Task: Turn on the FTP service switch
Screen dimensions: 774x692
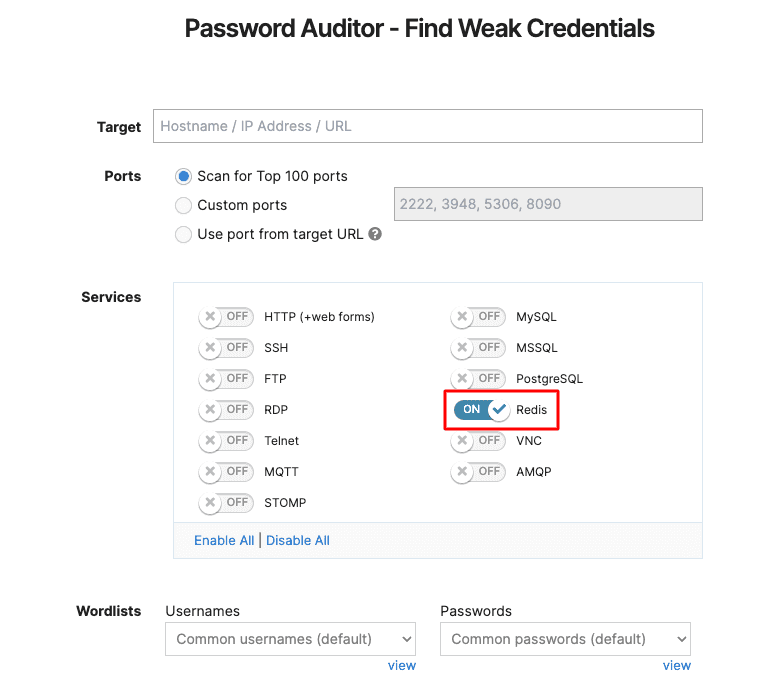Action: click(x=226, y=379)
